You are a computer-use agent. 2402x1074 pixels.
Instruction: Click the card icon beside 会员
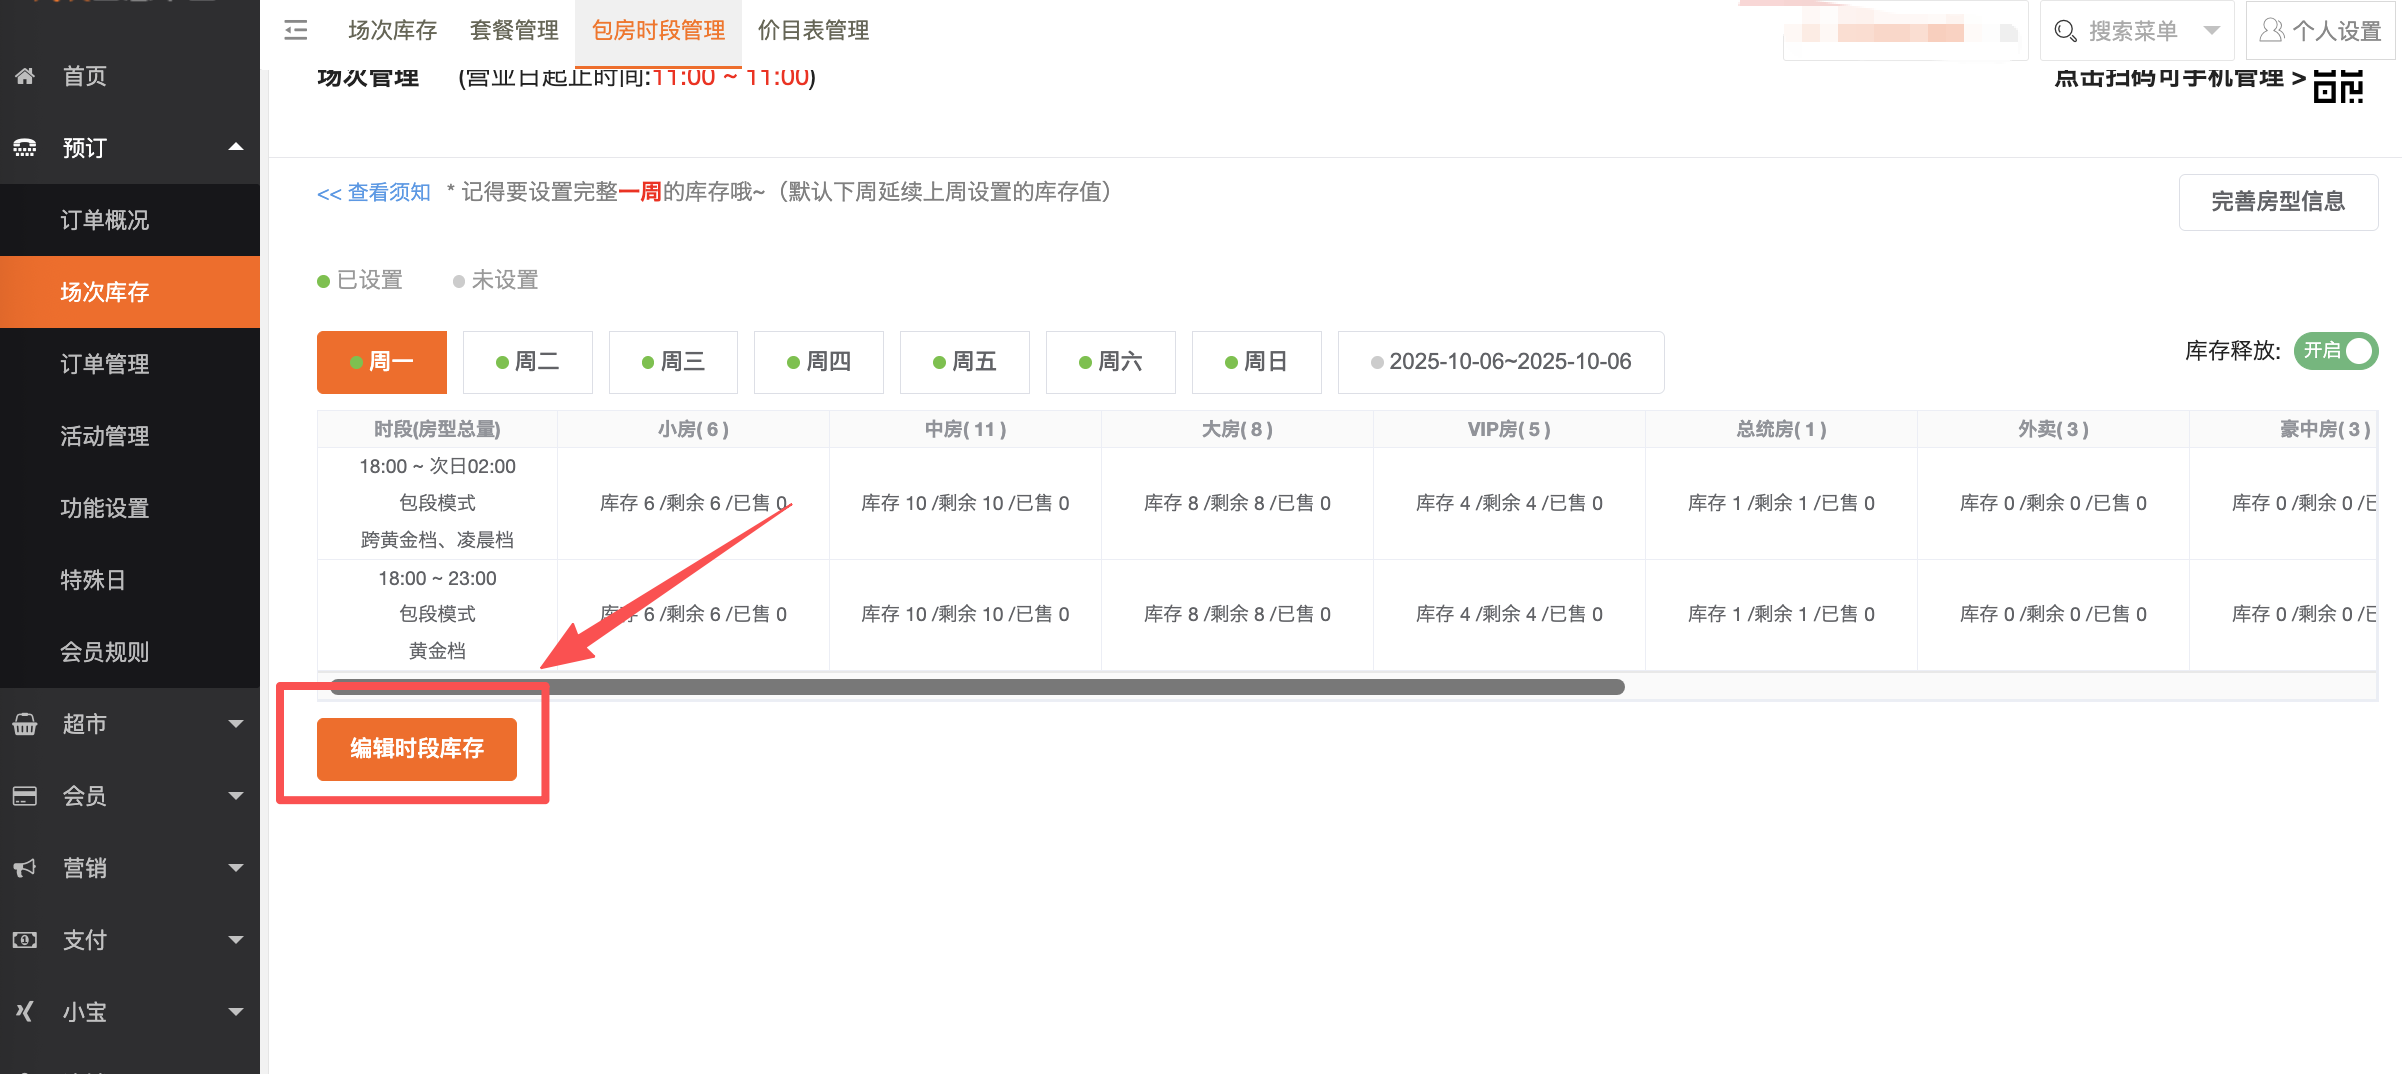pyautogui.click(x=25, y=796)
